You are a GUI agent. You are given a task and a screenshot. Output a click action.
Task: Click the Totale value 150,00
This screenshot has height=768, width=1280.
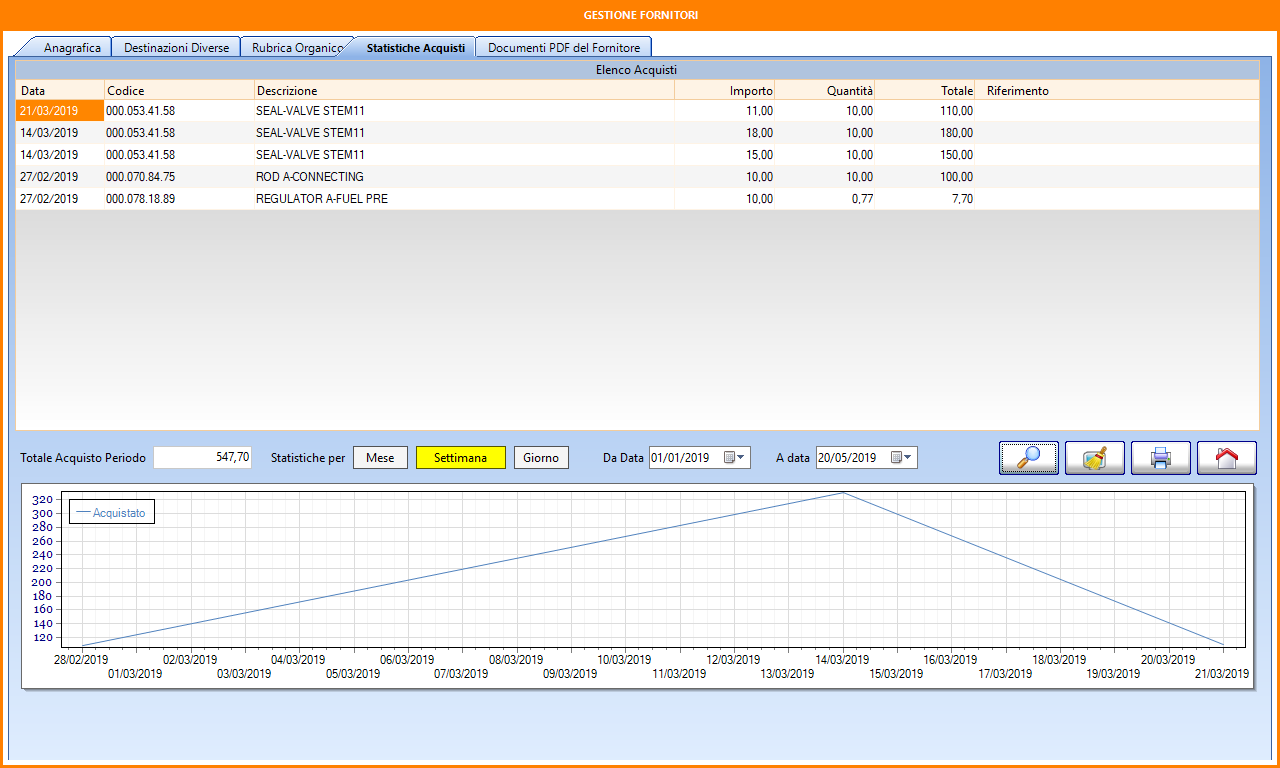tap(956, 155)
